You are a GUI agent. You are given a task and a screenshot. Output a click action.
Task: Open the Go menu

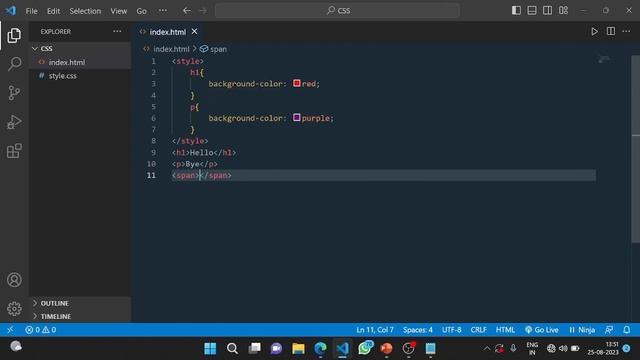tap(141, 11)
